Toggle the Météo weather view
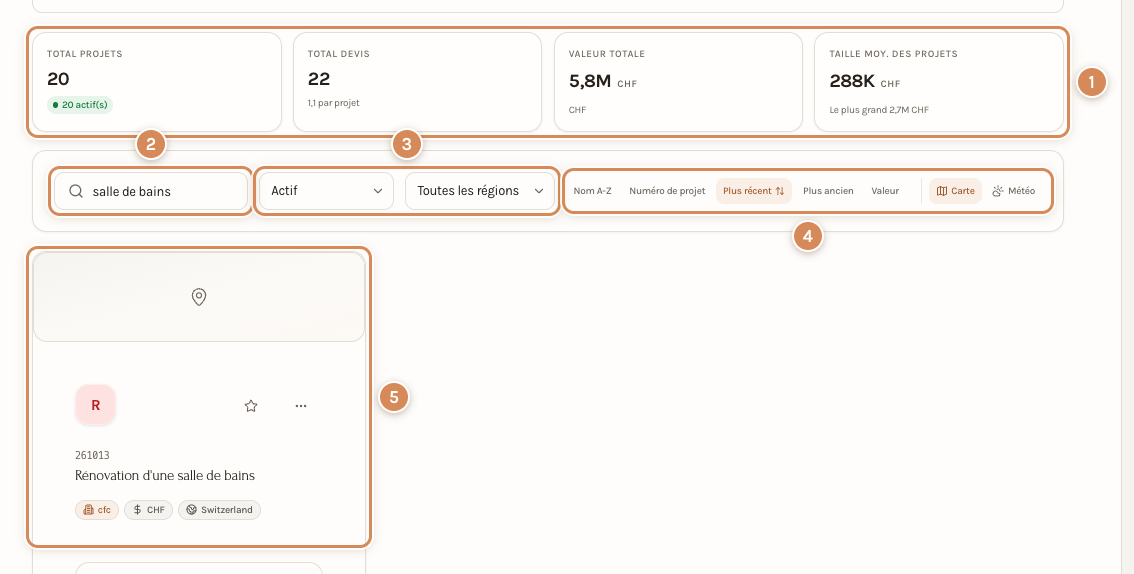Viewport: 1134px width, 574px height. click(x=1013, y=191)
